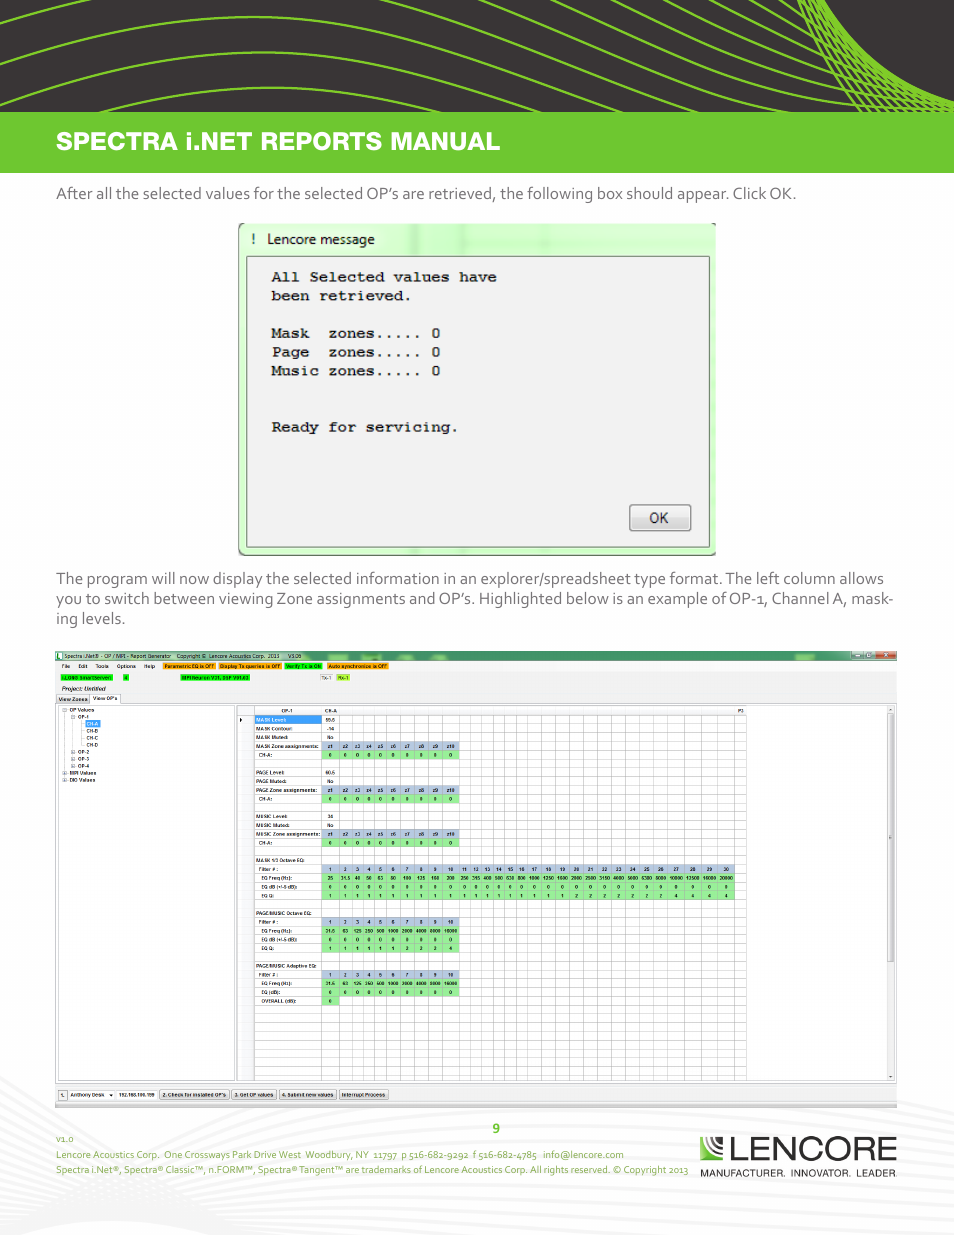Collapse the OP Values tree node
The height and width of the screenshot is (1235, 954).
pos(64,710)
